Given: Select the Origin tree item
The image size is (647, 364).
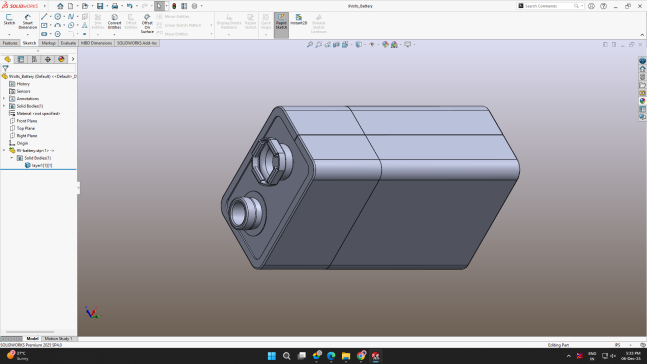Looking at the screenshot, I should point(22,143).
